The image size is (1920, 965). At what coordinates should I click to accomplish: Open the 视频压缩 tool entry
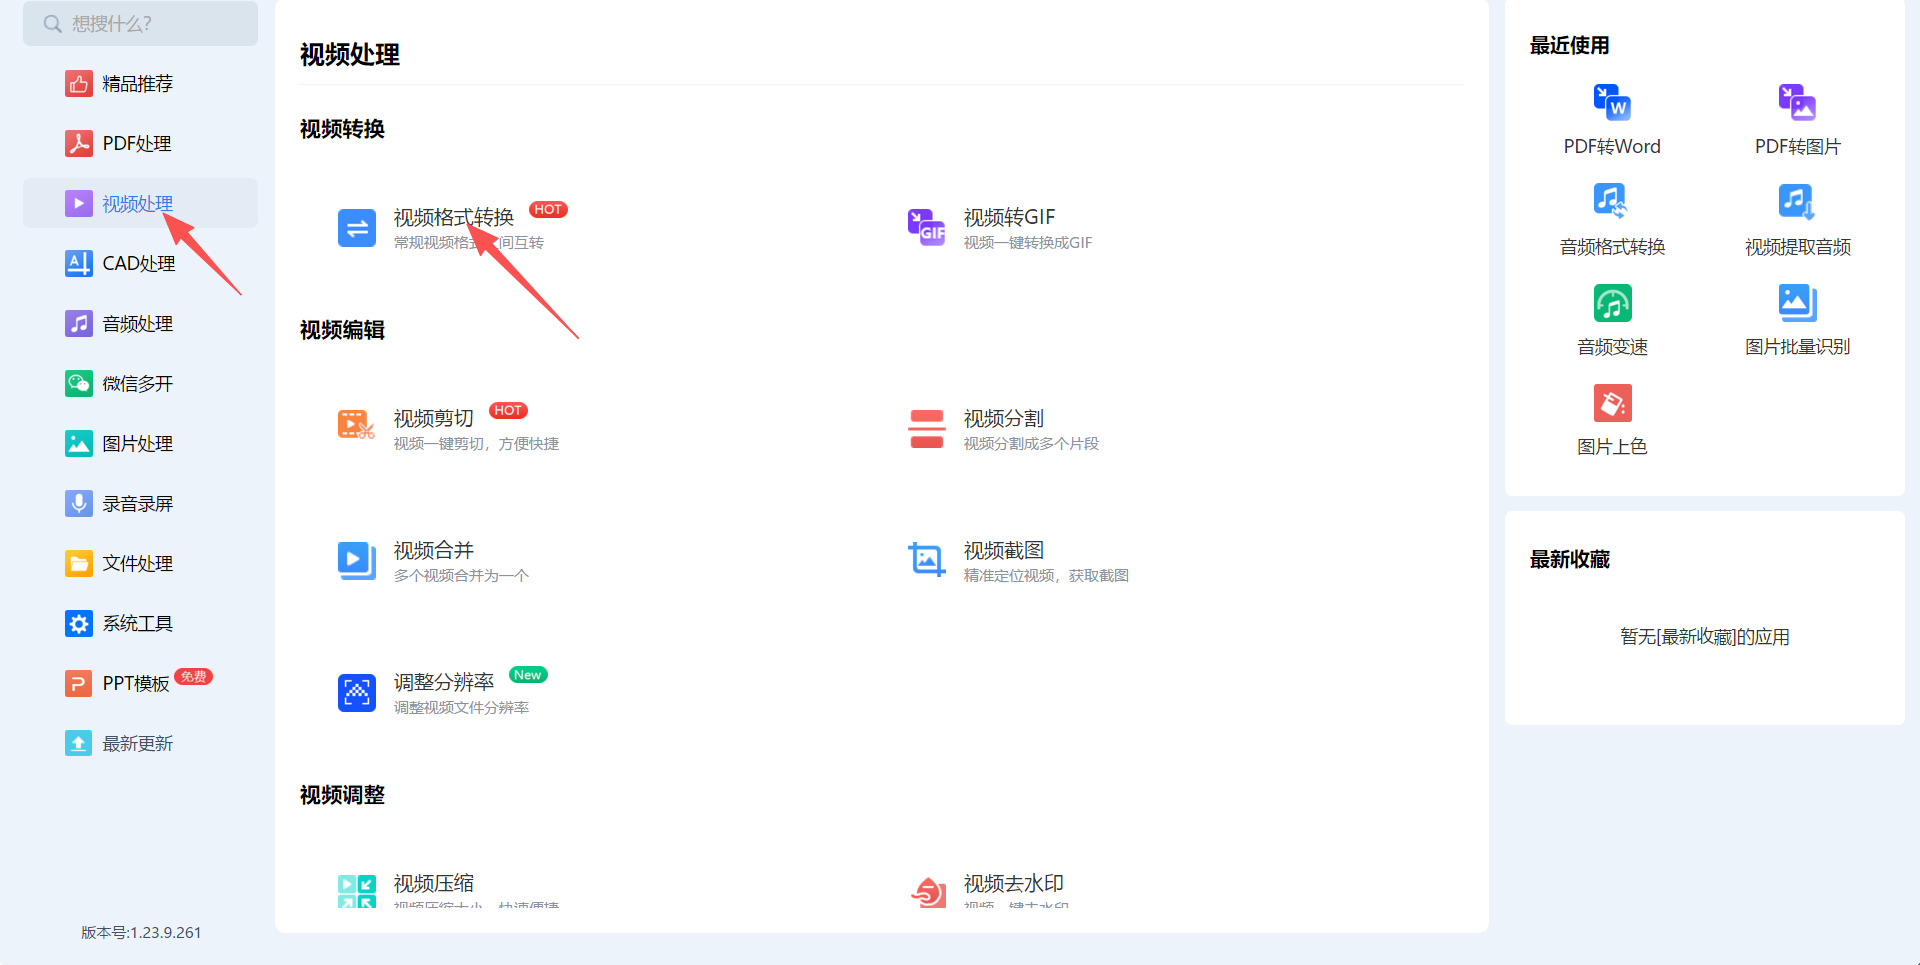pyautogui.click(x=433, y=884)
